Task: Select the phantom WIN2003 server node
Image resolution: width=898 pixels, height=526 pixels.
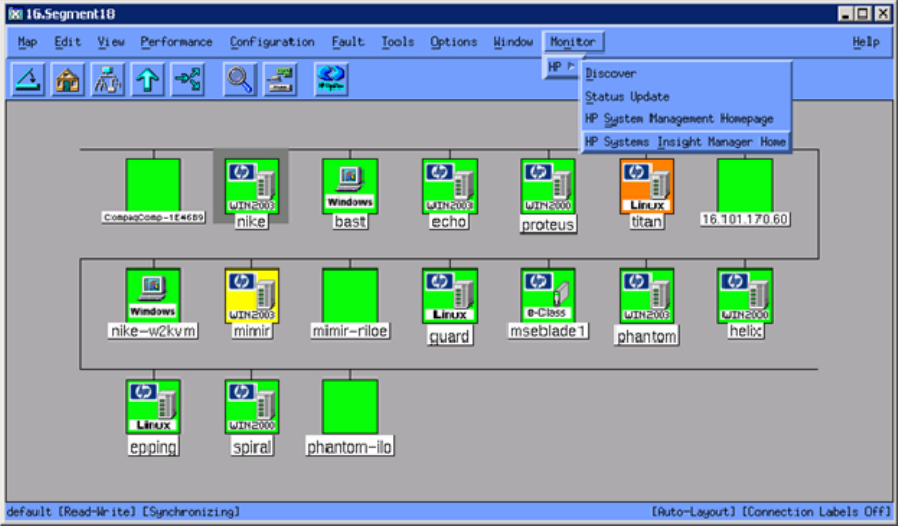Action: (x=647, y=296)
